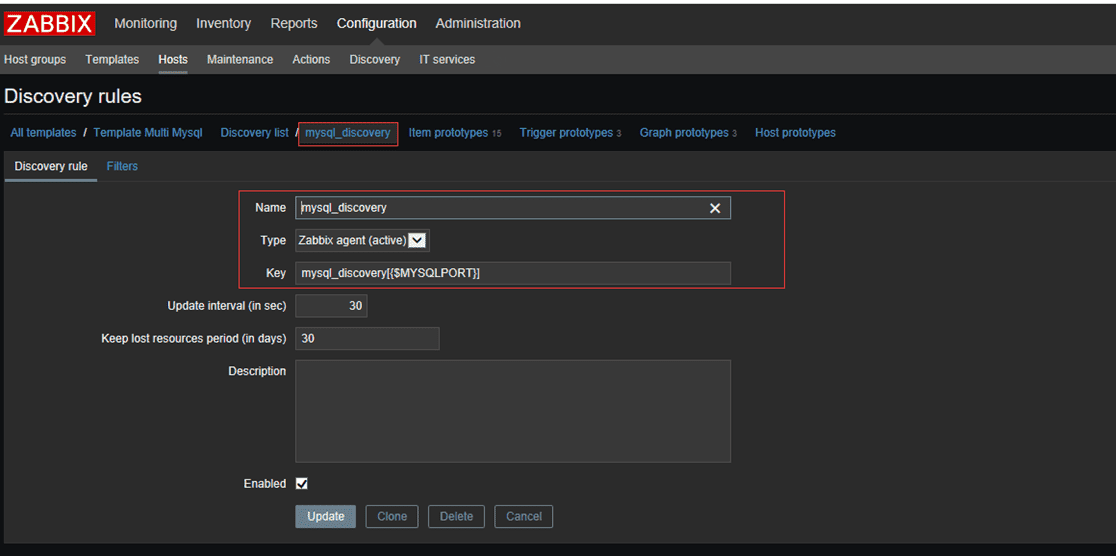Navigate to Template Multi Mysql

point(148,133)
